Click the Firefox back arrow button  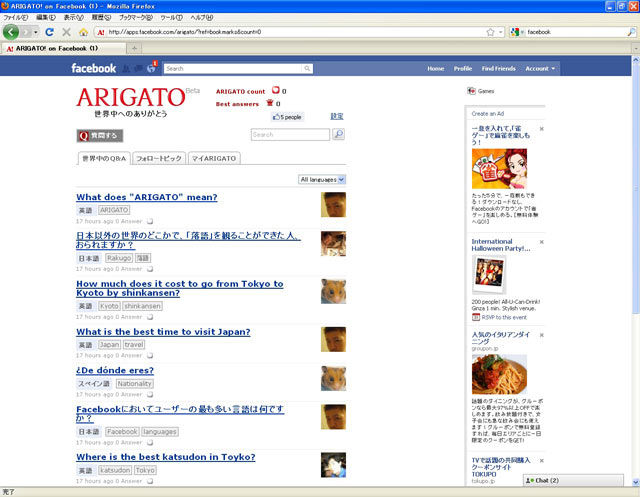[11, 32]
